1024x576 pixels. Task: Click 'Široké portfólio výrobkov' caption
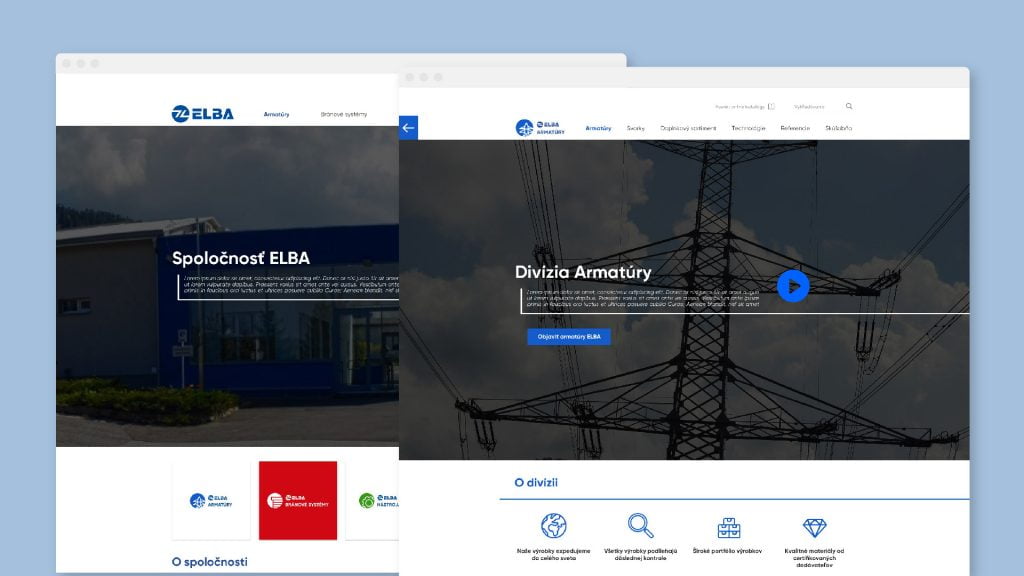728,551
